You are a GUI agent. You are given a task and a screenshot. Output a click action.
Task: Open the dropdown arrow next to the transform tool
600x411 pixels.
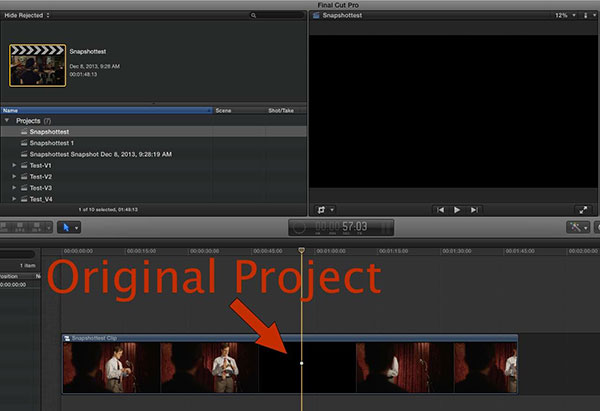click(332, 210)
